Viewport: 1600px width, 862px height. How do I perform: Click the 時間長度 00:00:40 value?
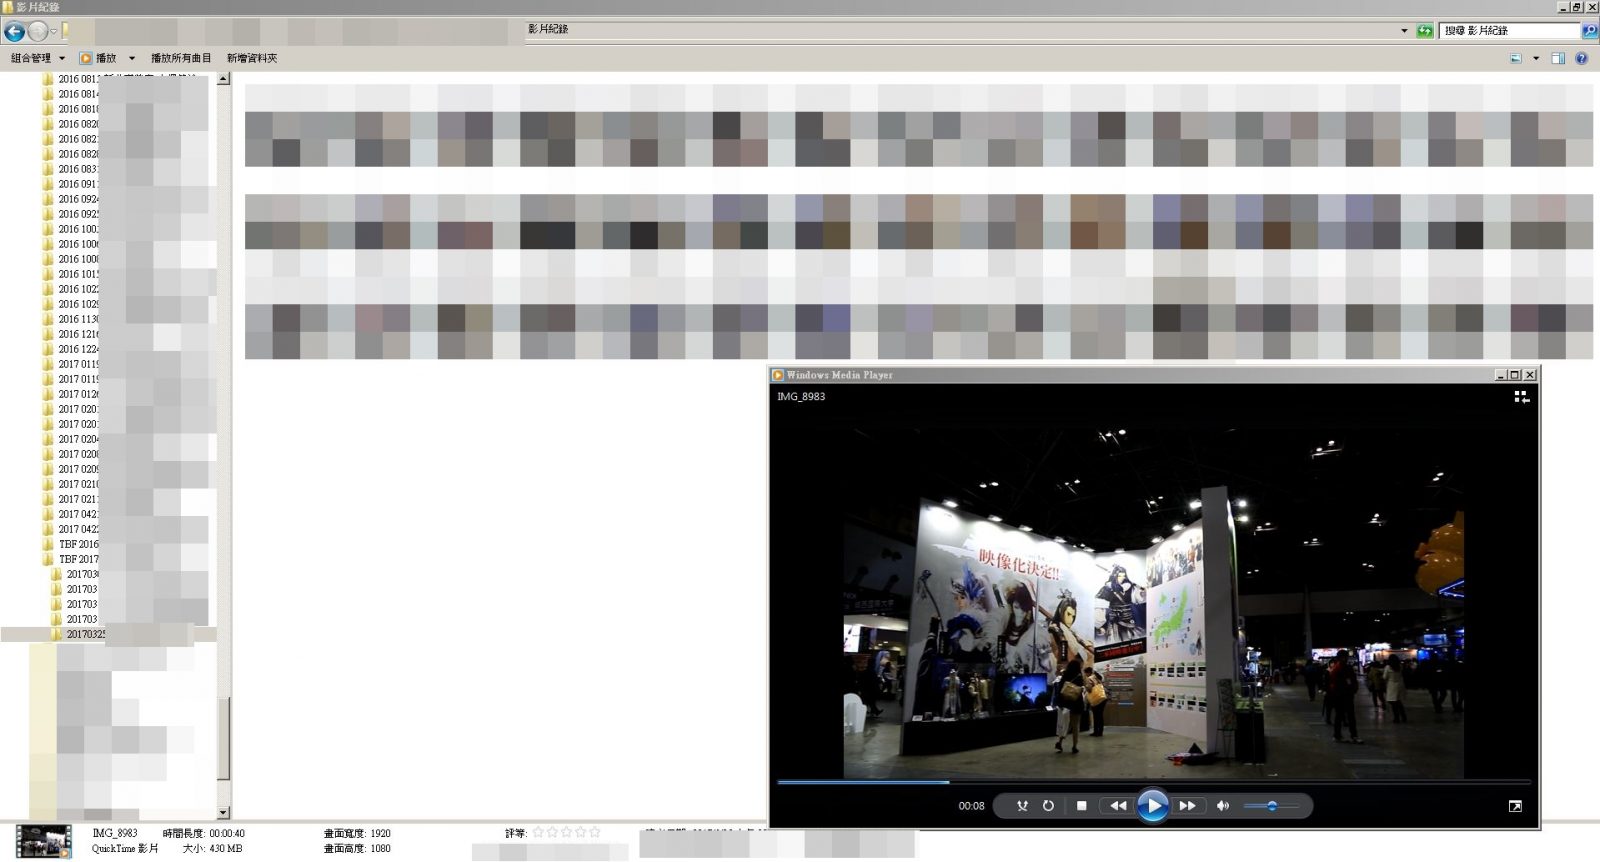click(x=227, y=833)
